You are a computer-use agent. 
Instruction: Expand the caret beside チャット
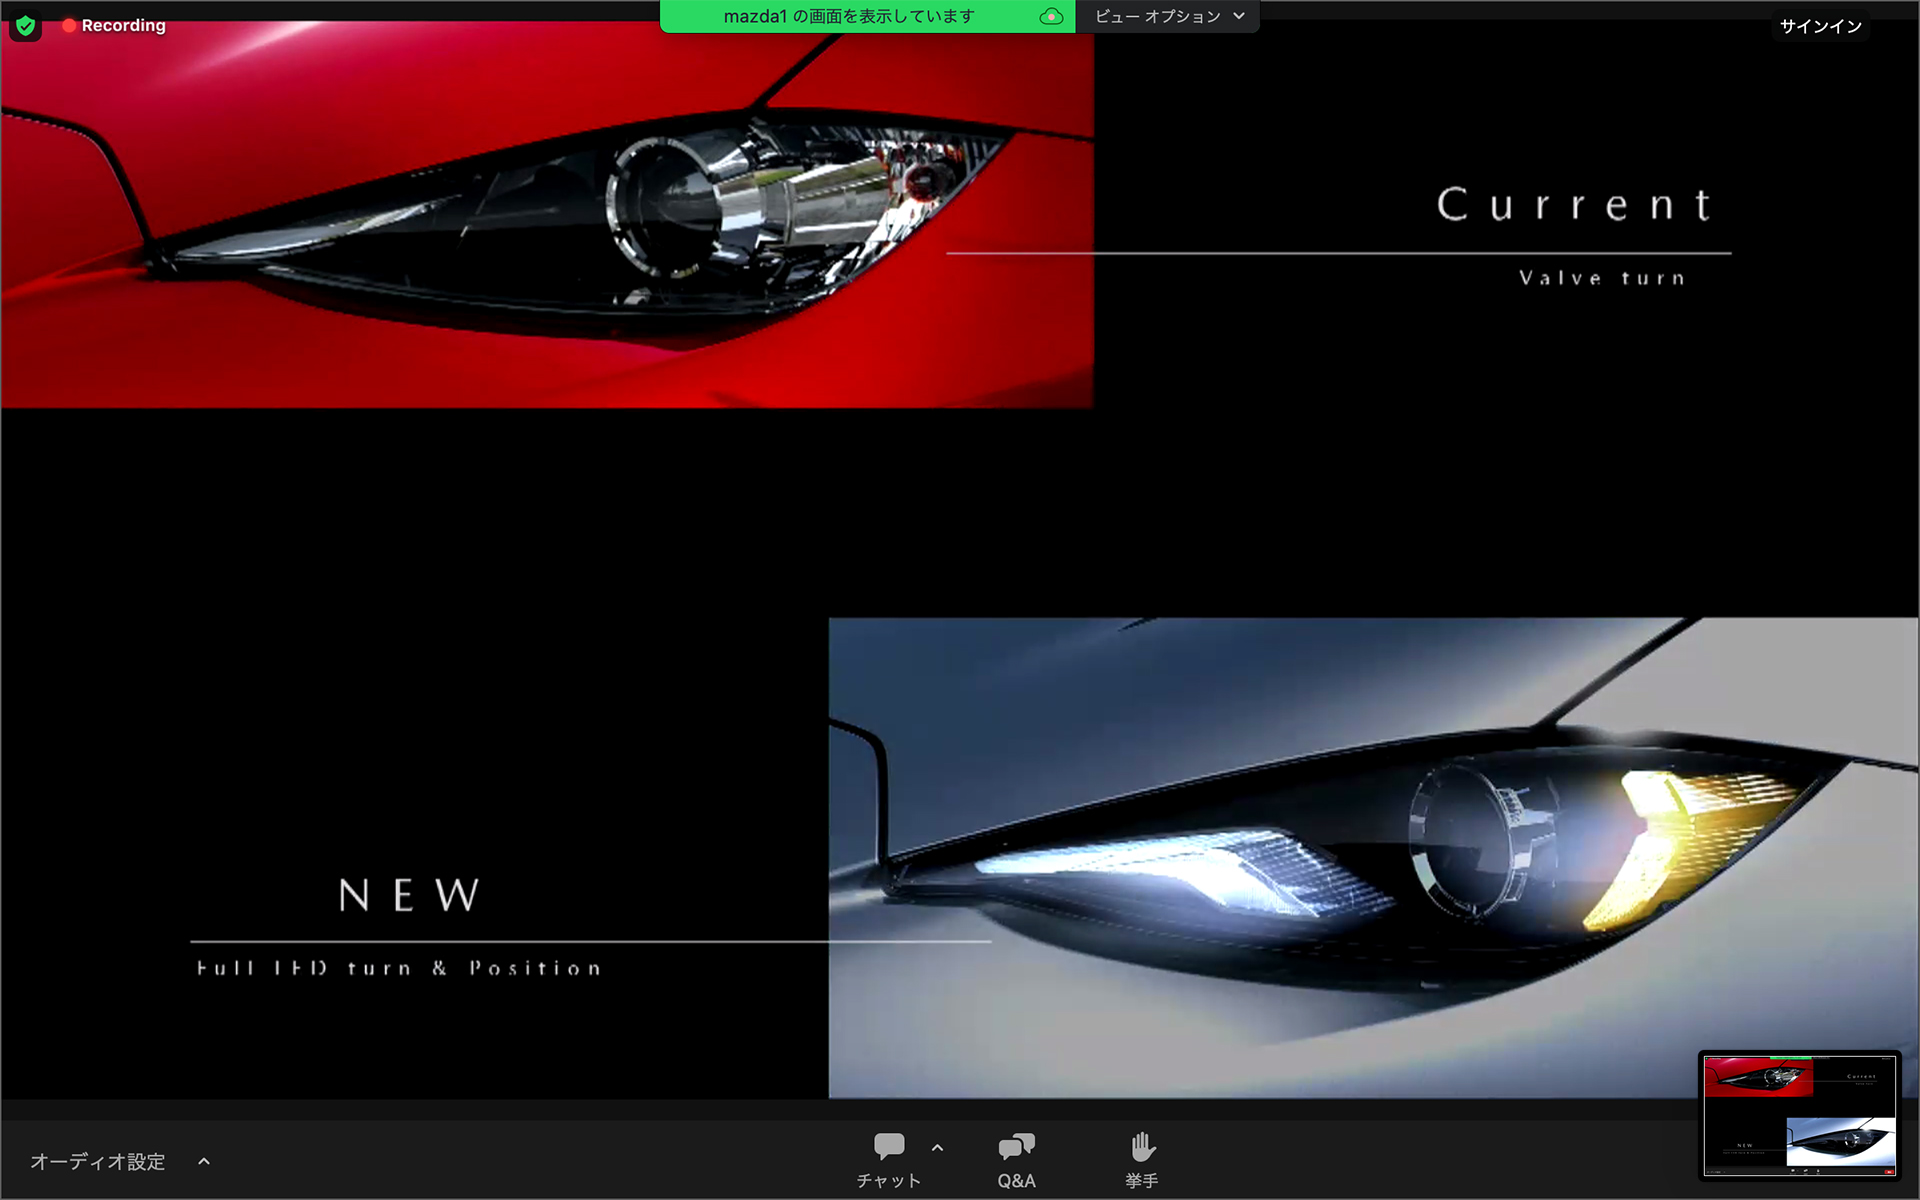[937, 1148]
